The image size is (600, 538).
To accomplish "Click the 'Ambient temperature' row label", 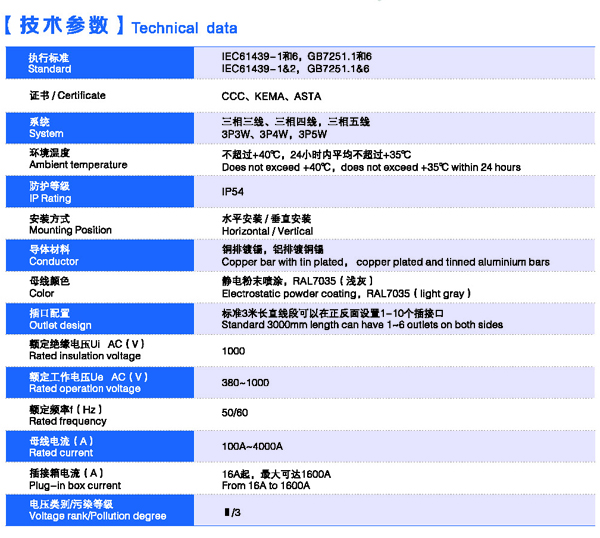I will click(x=78, y=165).
